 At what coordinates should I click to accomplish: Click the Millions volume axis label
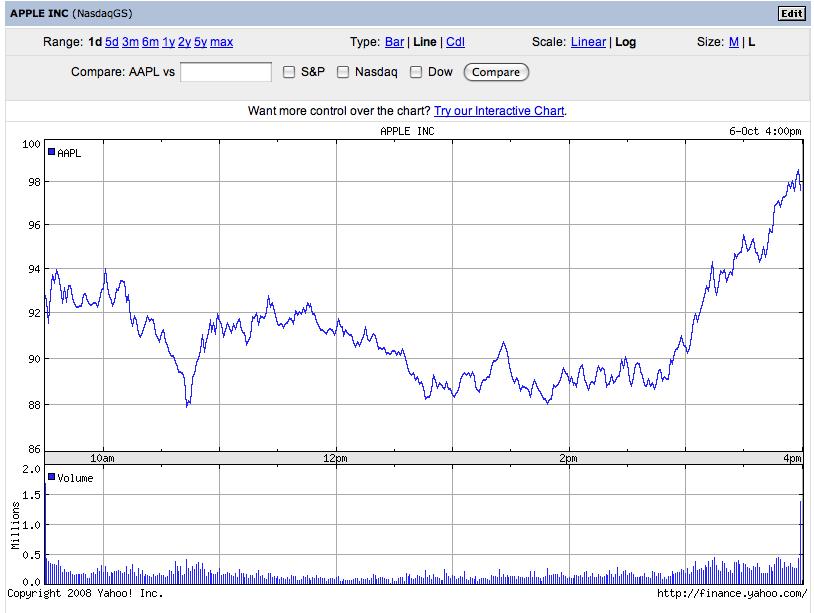15,525
